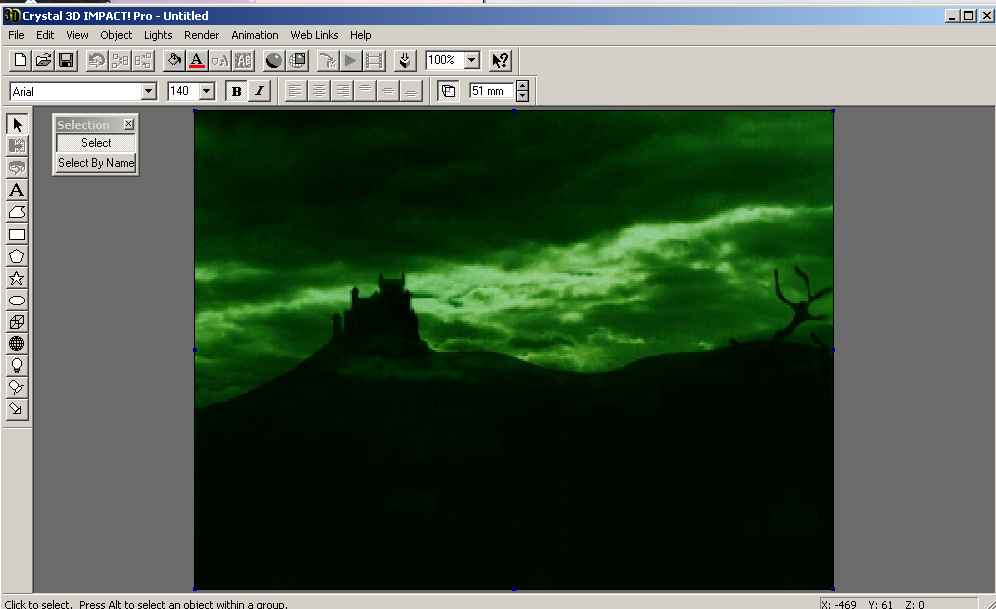Select the spotlight tool

click(x=17, y=387)
